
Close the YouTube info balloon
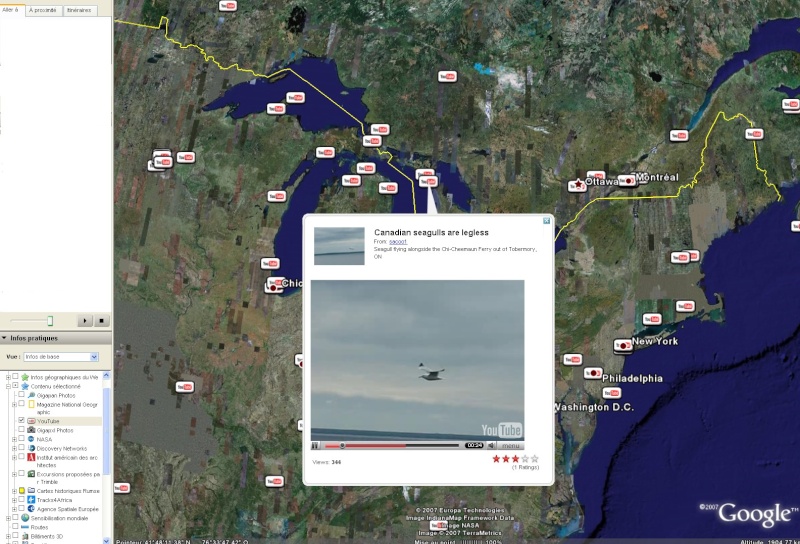(546, 220)
